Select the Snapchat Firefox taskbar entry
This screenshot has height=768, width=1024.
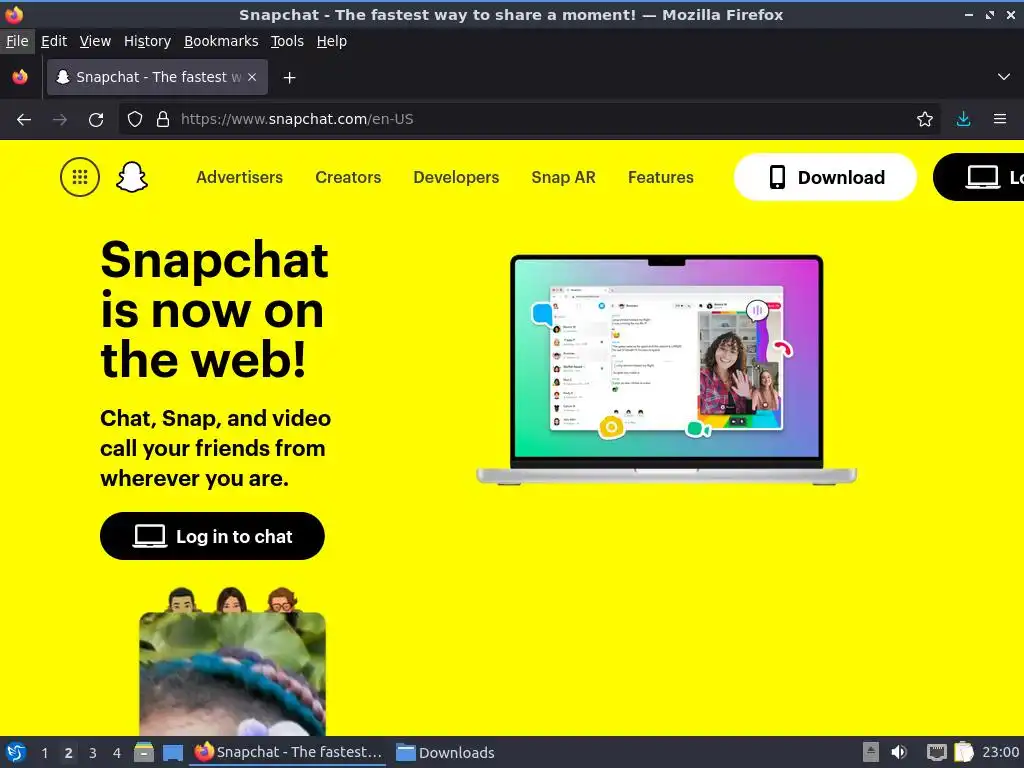pos(288,752)
